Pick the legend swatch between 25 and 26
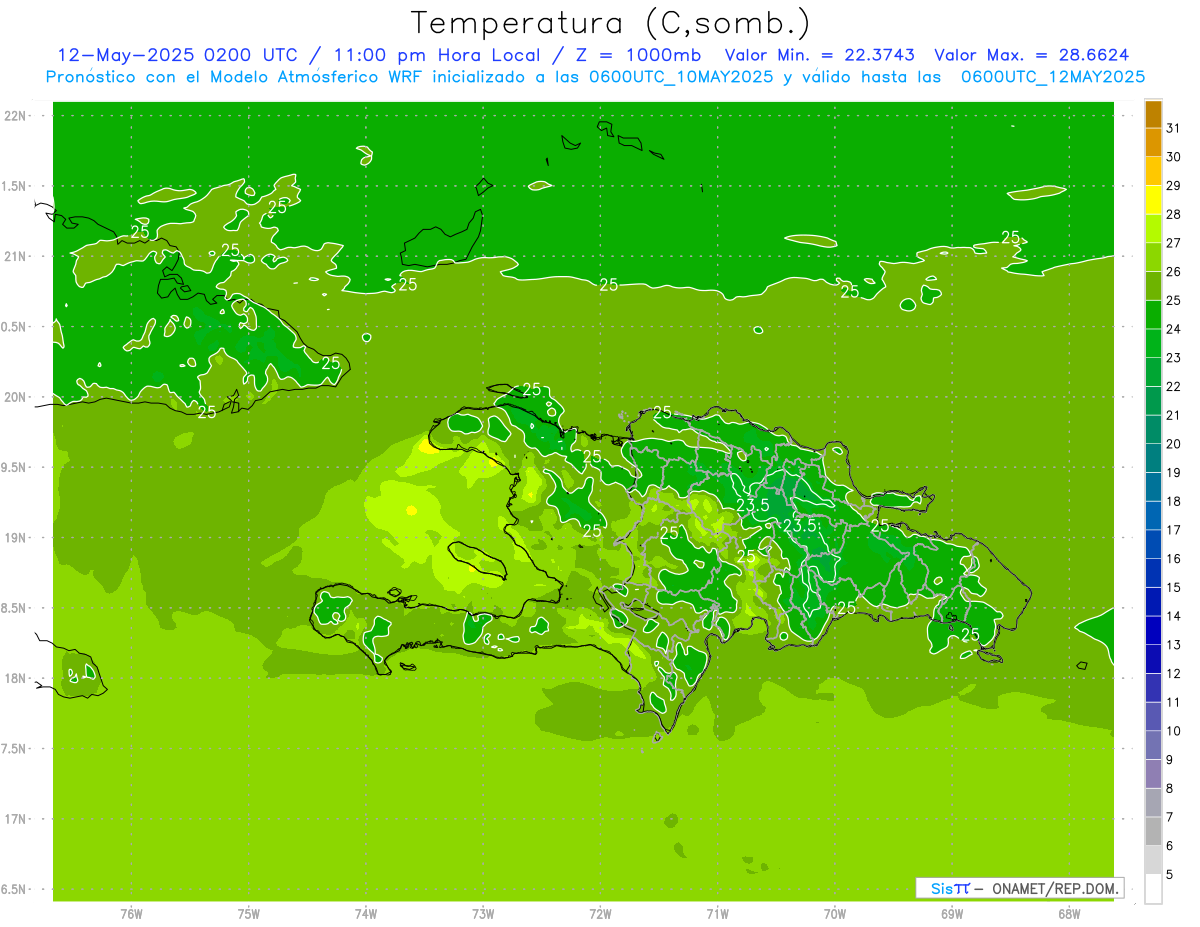1200x927 pixels. point(1153,286)
